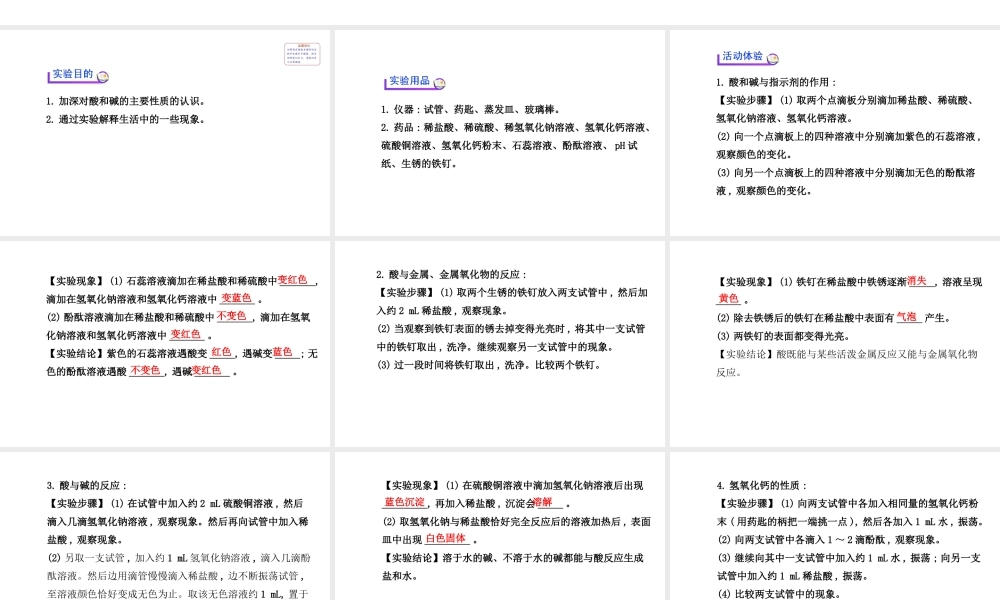Screen dimensions: 1000x600
Task: Click the line (3) 两铁钉的表面都变得光亮
Action: point(784,336)
